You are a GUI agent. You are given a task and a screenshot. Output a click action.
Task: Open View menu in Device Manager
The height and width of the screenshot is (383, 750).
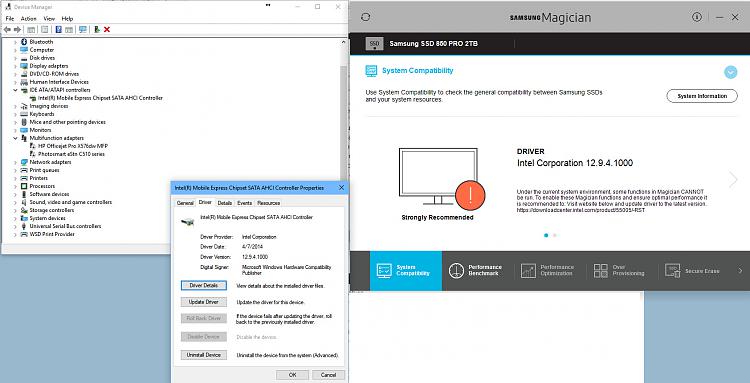pyautogui.click(x=49, y=19)
